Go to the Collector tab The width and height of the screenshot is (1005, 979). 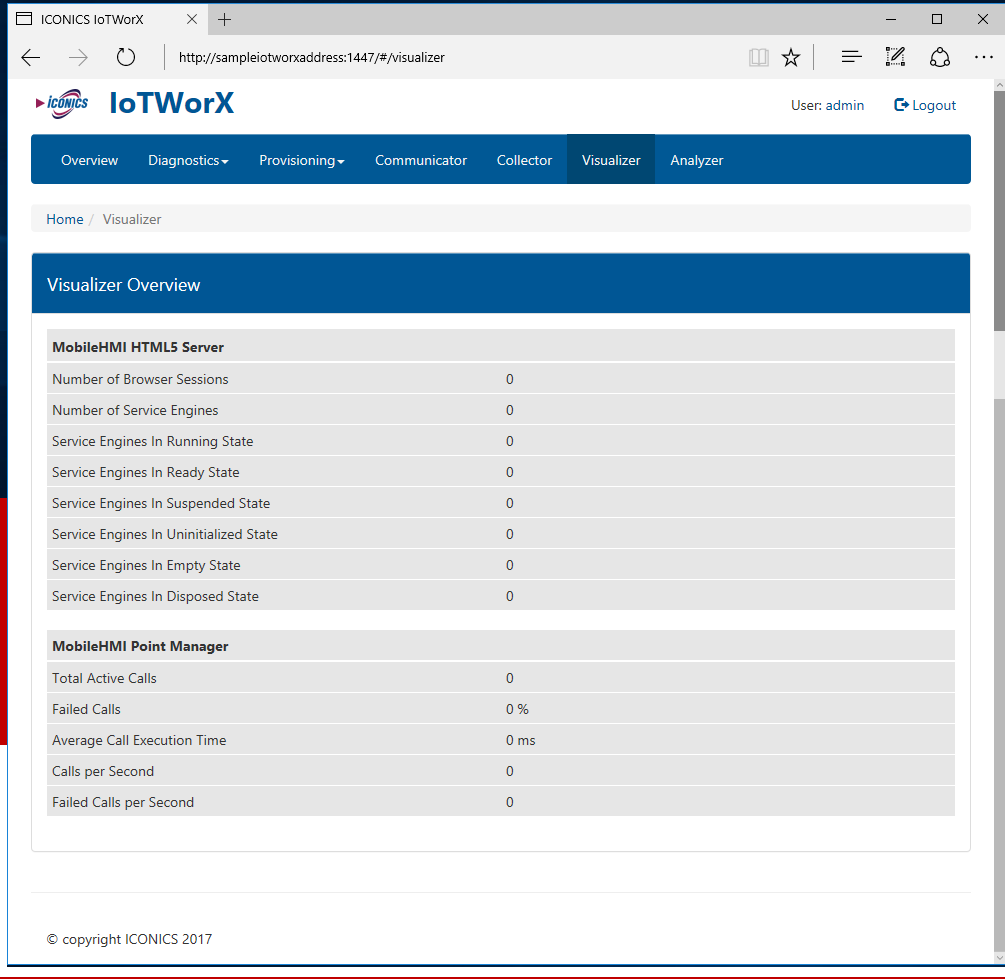pos(524,160)
